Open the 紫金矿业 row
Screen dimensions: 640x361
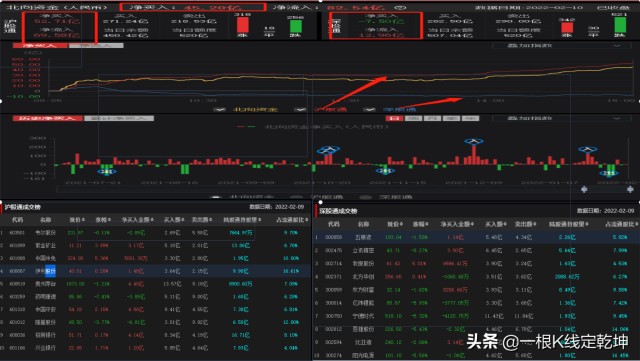(155, 245)
